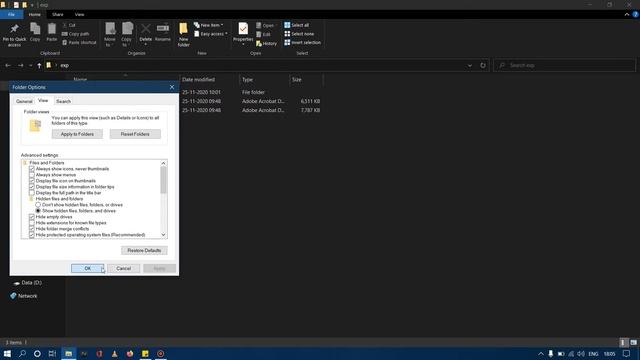Viewport: 640px width, 360px height.
Task: Show hidden system tray icons
Action: click(541, 353)
